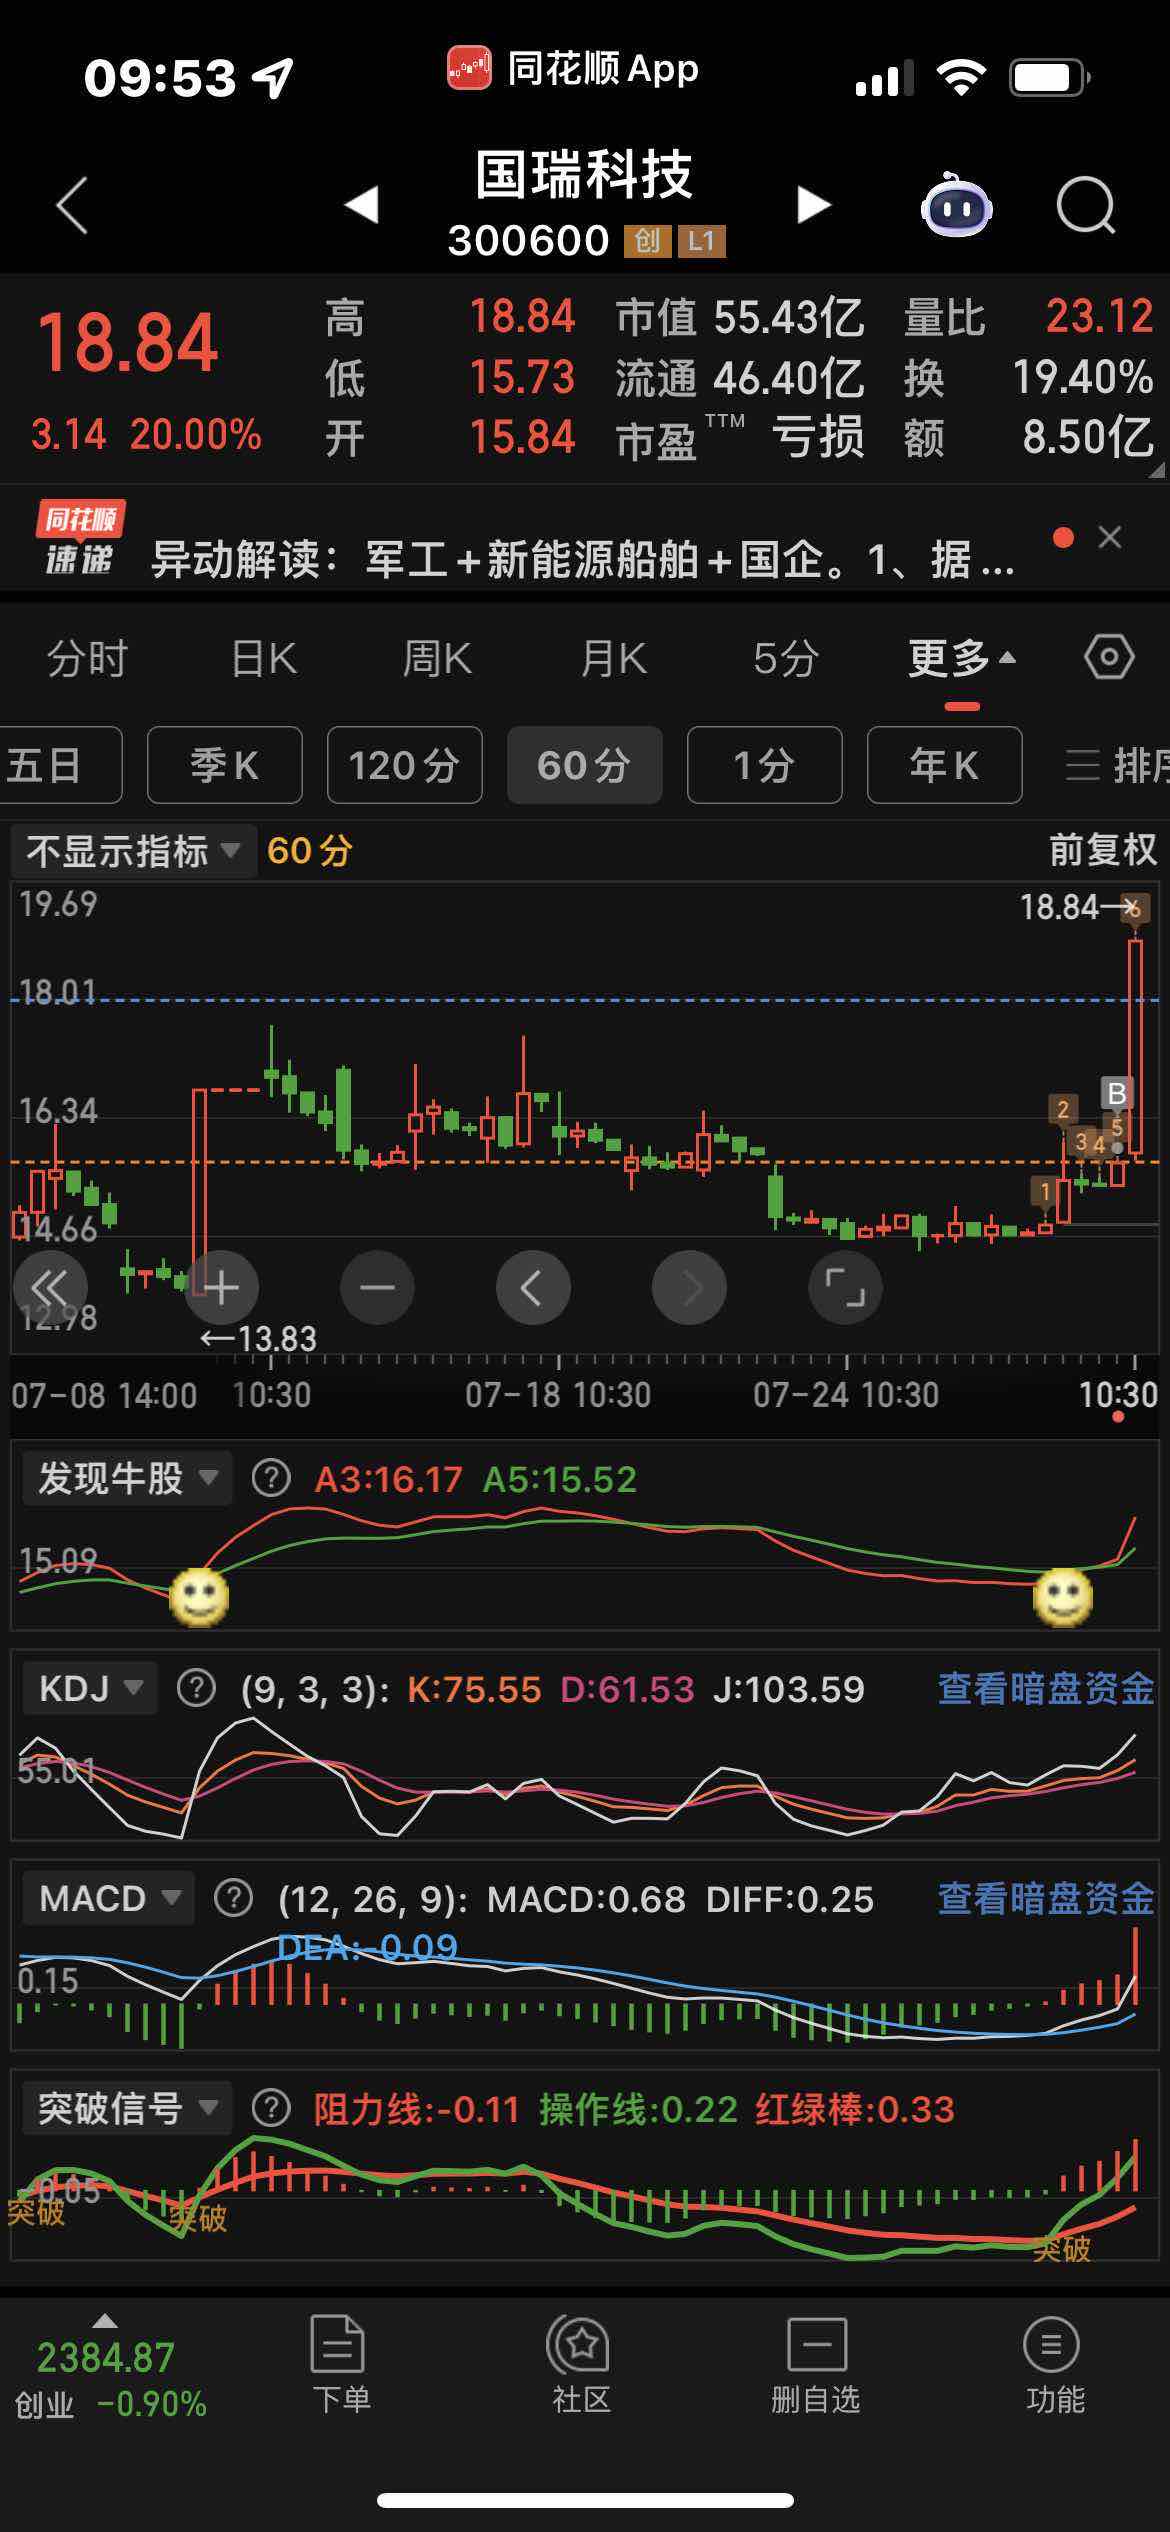Open MACD indicator dropdown

coord(109,1898)
